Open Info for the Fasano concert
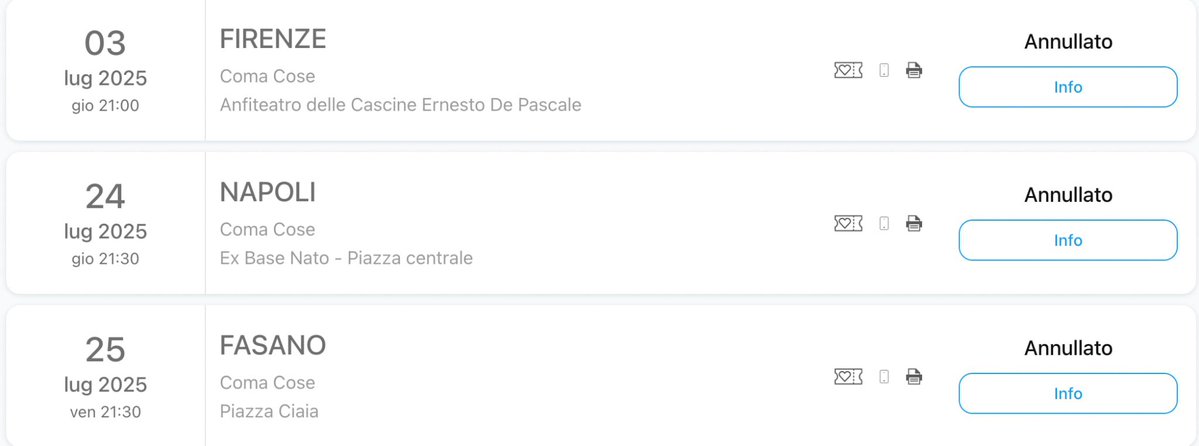This screenshot has width=1199, height=446. (x=1068, y=393)
